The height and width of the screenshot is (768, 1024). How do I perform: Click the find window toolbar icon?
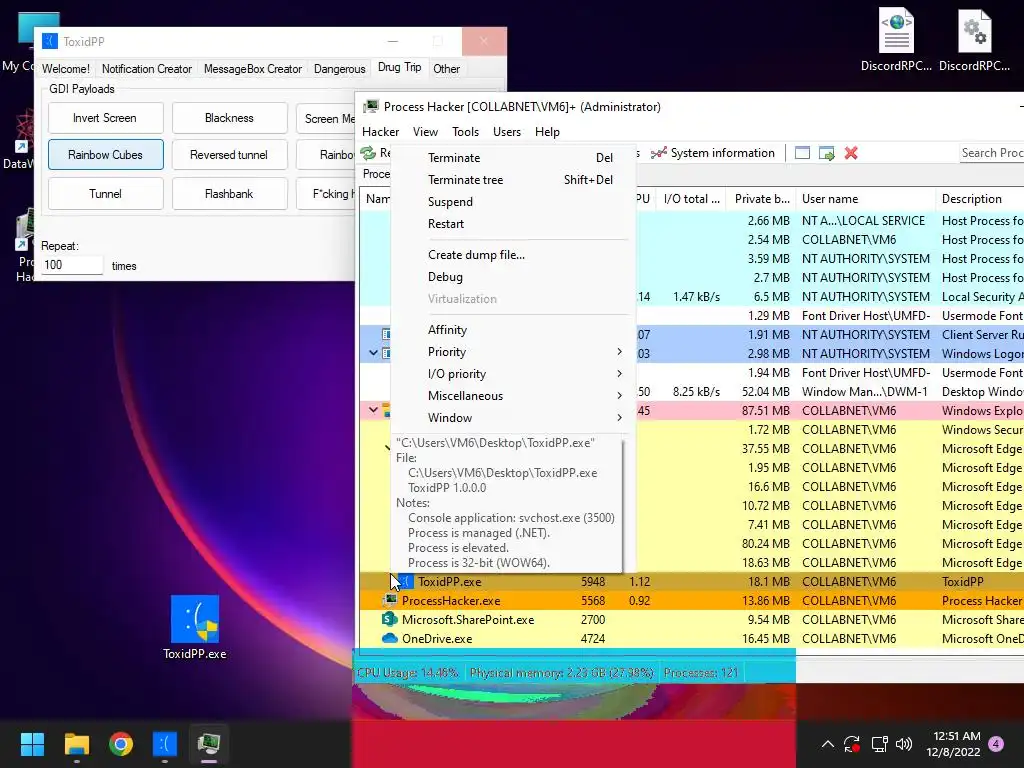click(x=802, y=153)
